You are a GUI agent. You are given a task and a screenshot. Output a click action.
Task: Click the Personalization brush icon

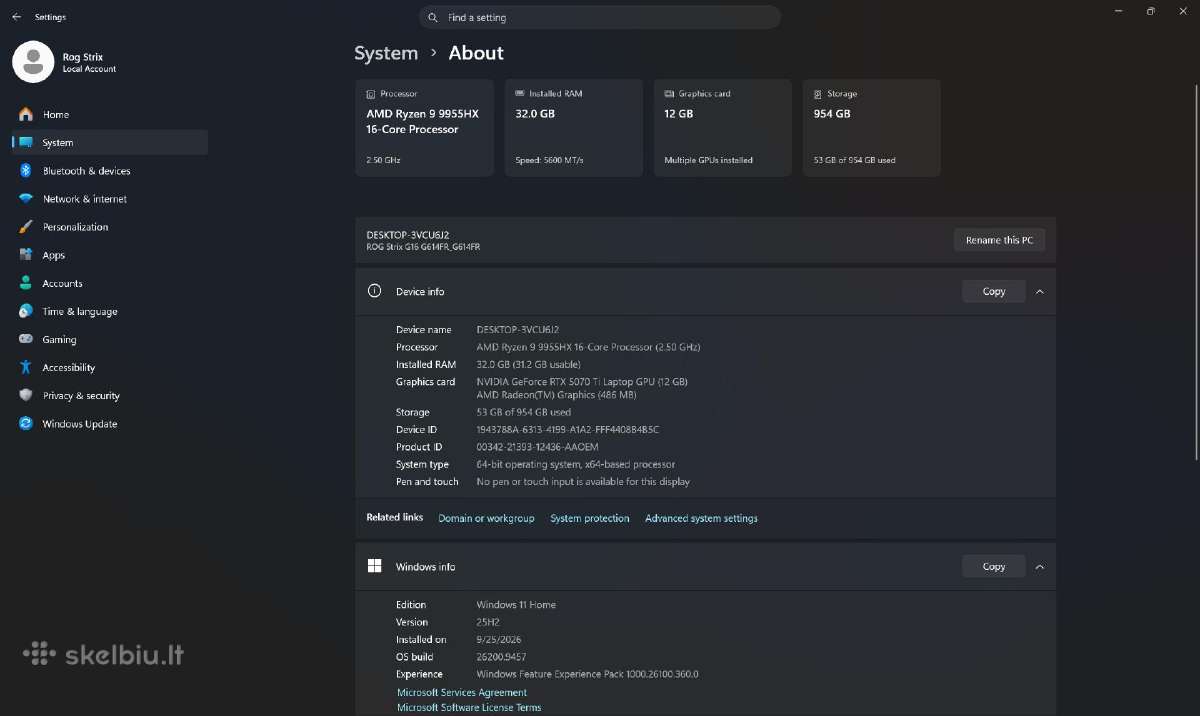point(26,227)
